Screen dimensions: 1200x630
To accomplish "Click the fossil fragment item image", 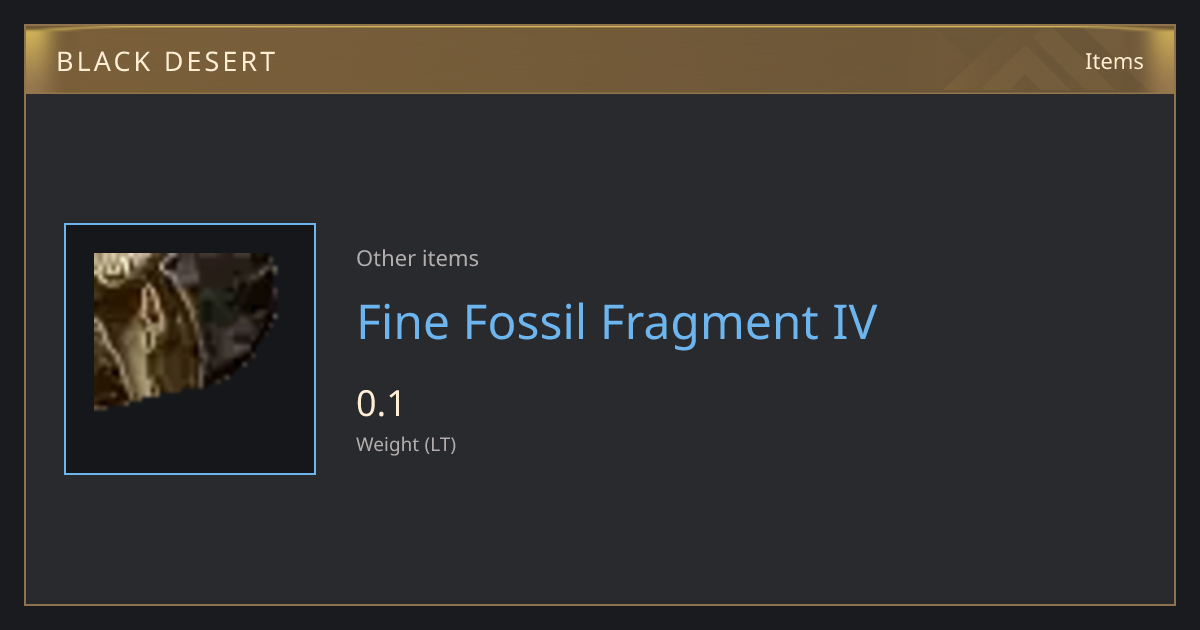I will click(x=186, y=331).
